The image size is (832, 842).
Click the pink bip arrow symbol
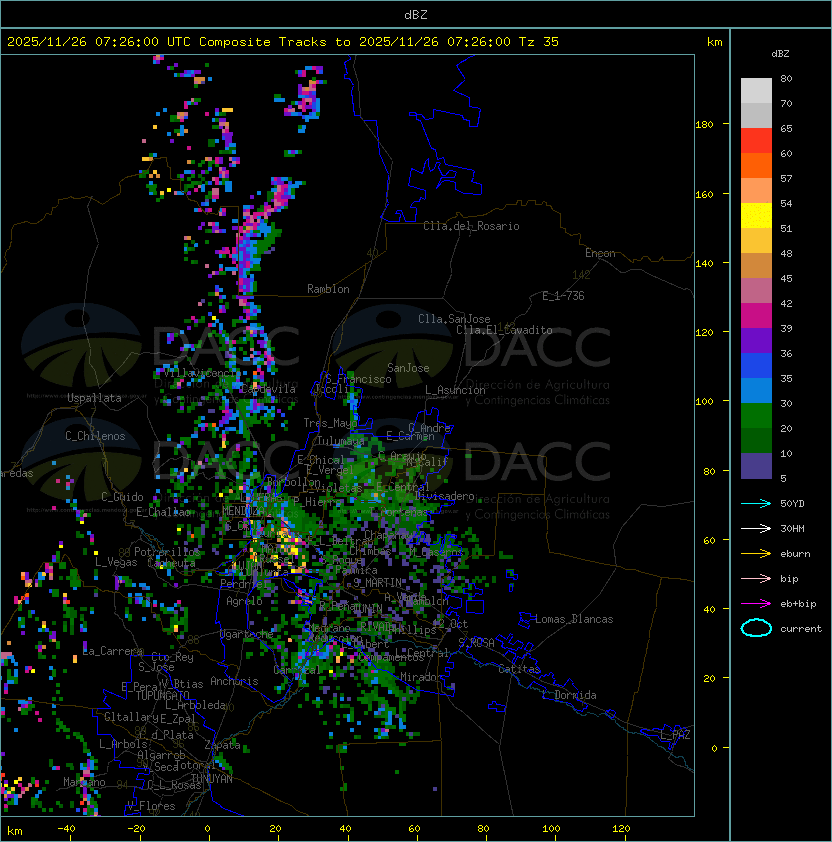756,579
